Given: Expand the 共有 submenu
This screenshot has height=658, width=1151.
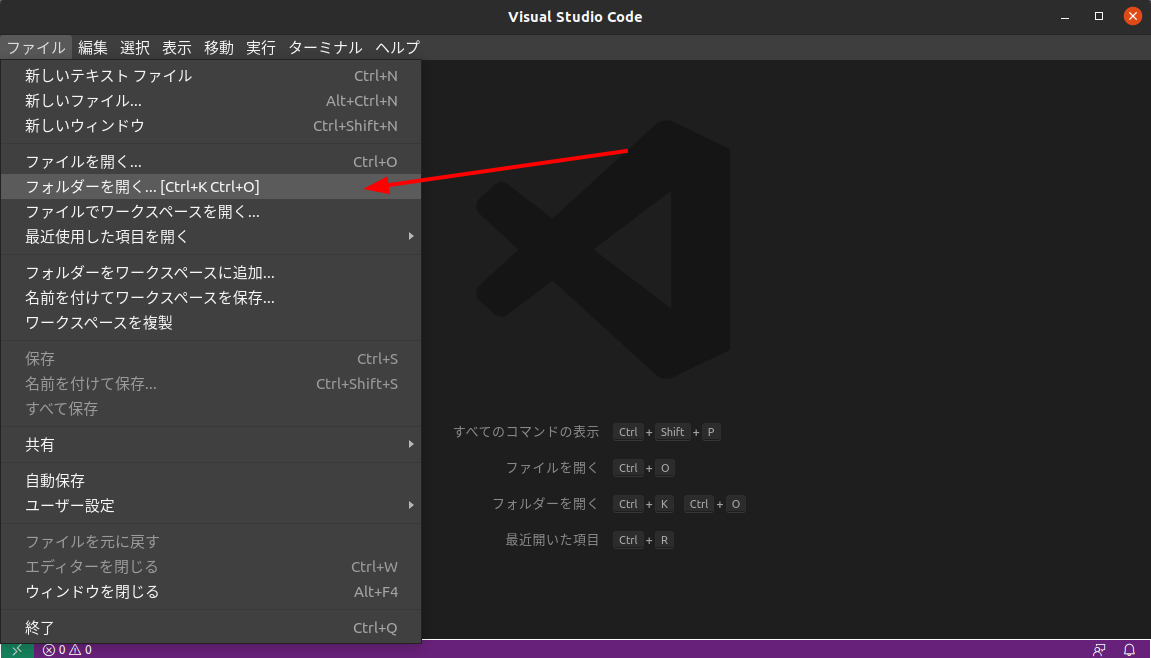Looking at the screenshot, I should click(211, 444).
